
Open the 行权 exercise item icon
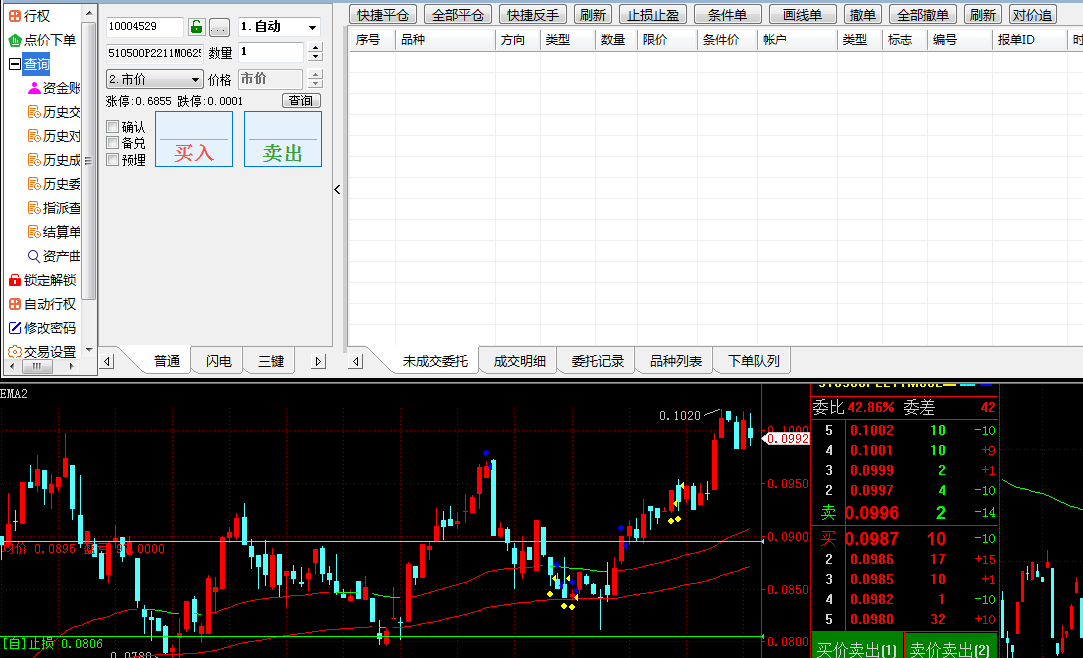click(x=15, y=15)
